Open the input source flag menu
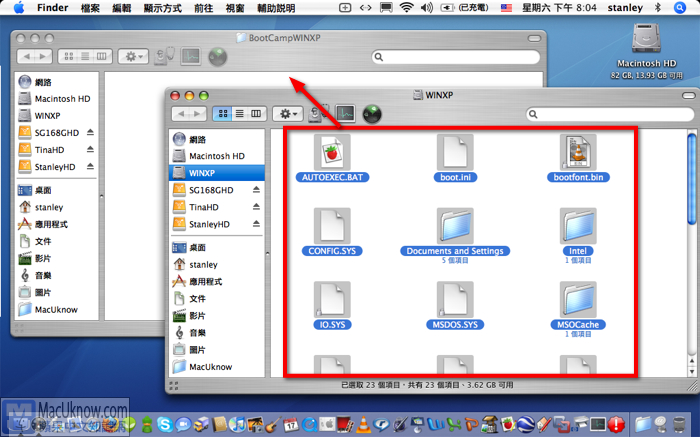Image resolution: width=700 pixels, height=437 pixels. [x=506, y=8]
